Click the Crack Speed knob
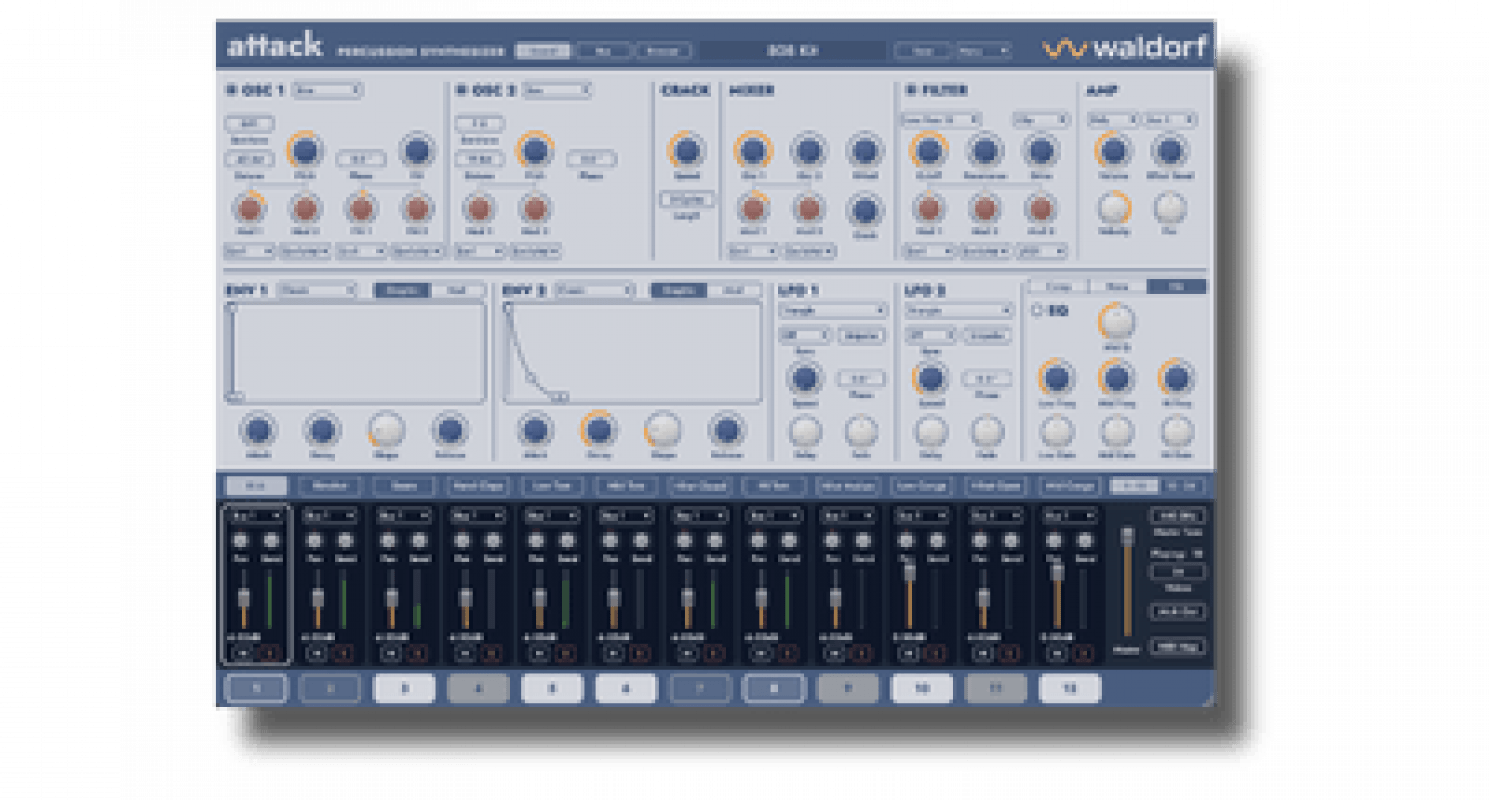The width and height of the screenshot is (1489, 800). 685,150
